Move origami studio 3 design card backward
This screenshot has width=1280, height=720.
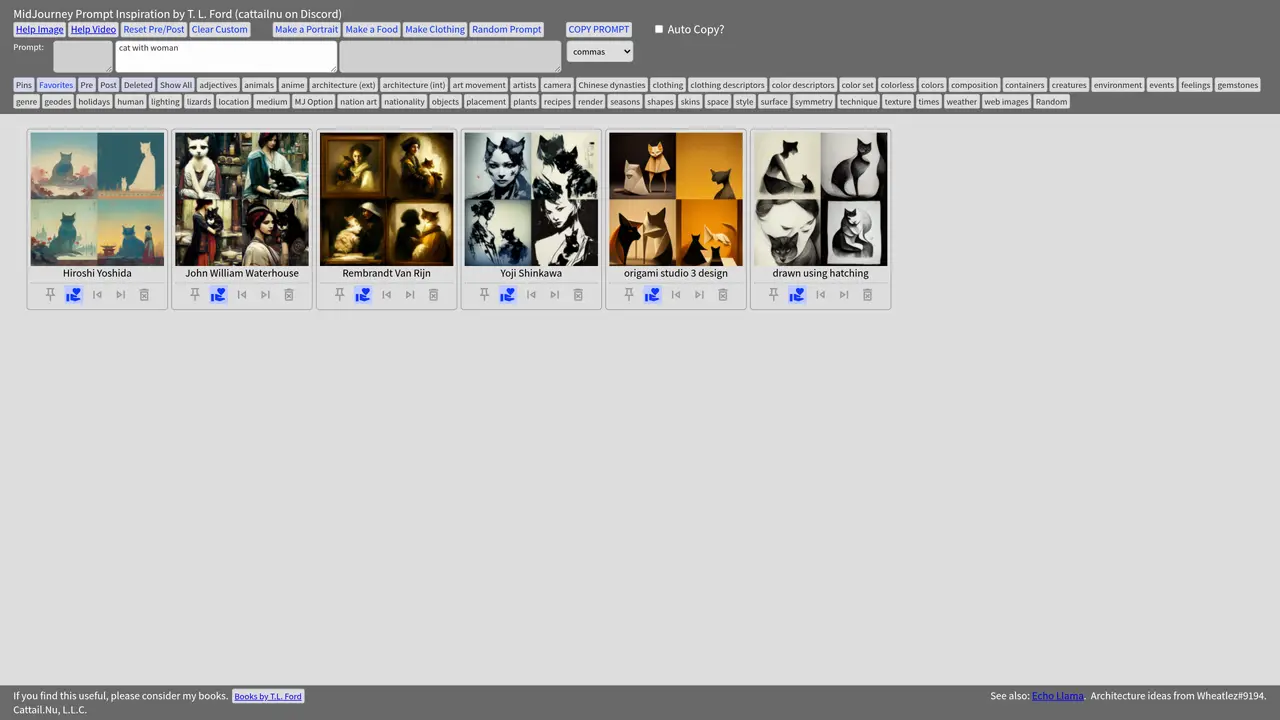(676, 295)
